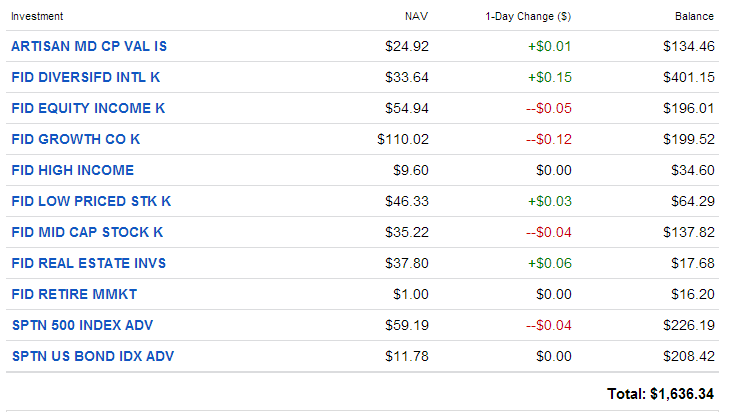Select SPTN US BOND IDX ADV link
Viewport: 730px width, 412px height.
point(93,356)
